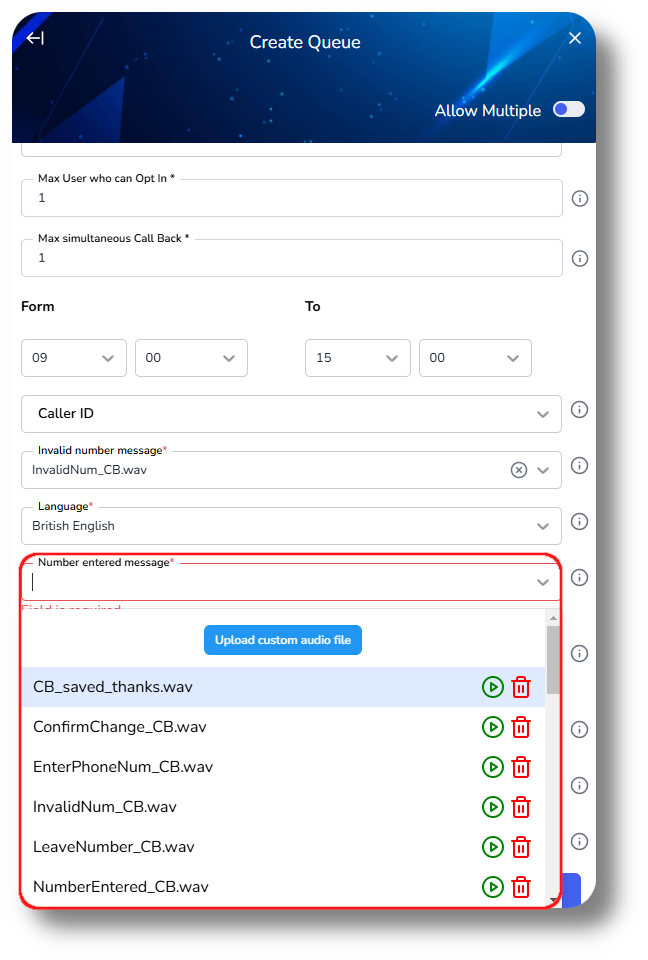Delete the ConfirmChange_CB.wav file

point(521,727)
